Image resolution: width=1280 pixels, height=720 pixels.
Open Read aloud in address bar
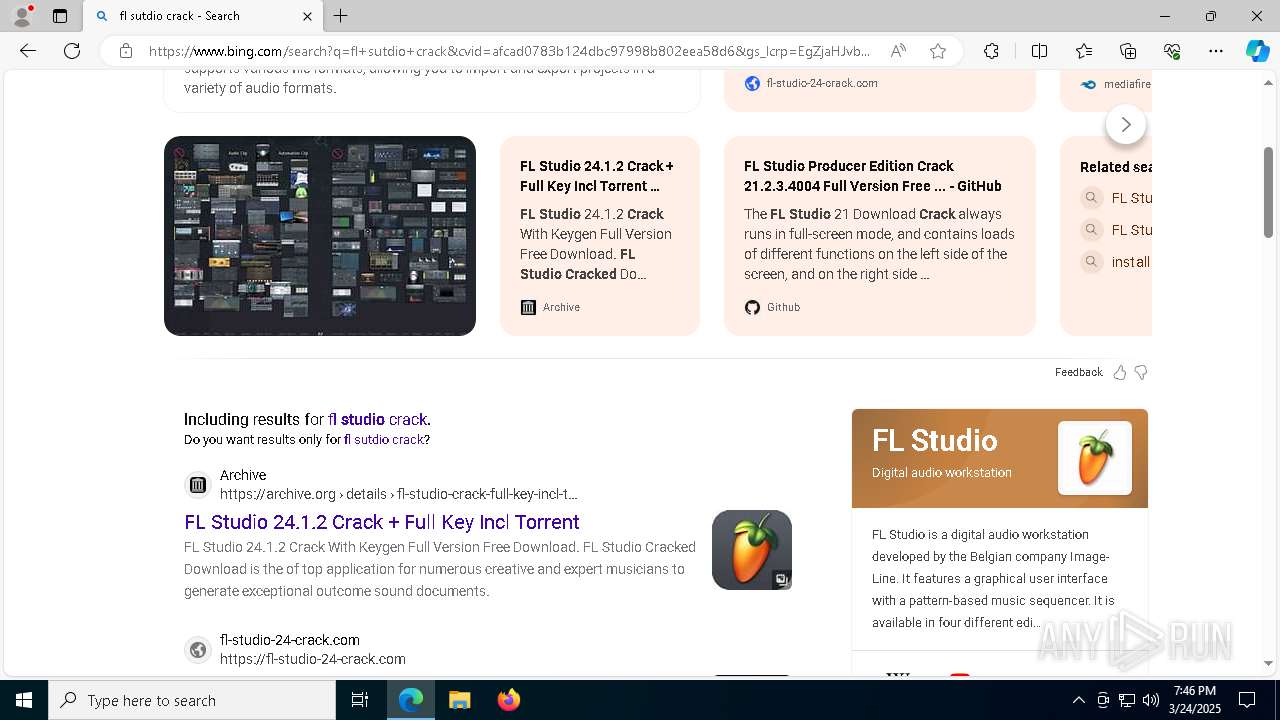click(898, 51)
